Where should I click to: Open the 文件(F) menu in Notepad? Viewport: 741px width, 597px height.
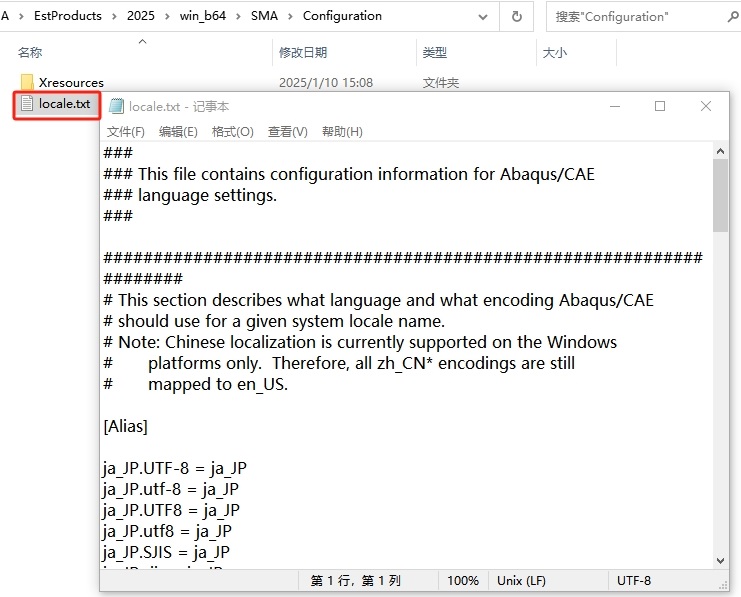126,132
